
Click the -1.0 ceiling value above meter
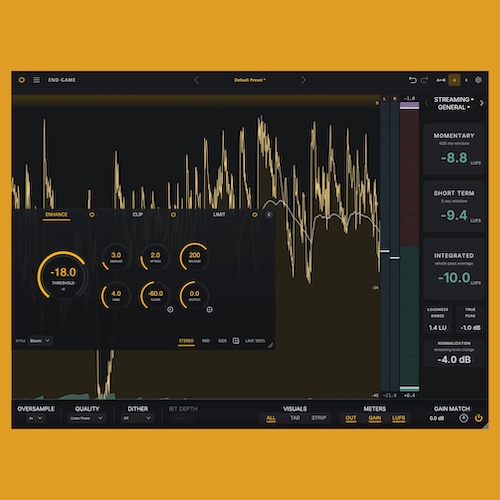click(x=409, y=99)
